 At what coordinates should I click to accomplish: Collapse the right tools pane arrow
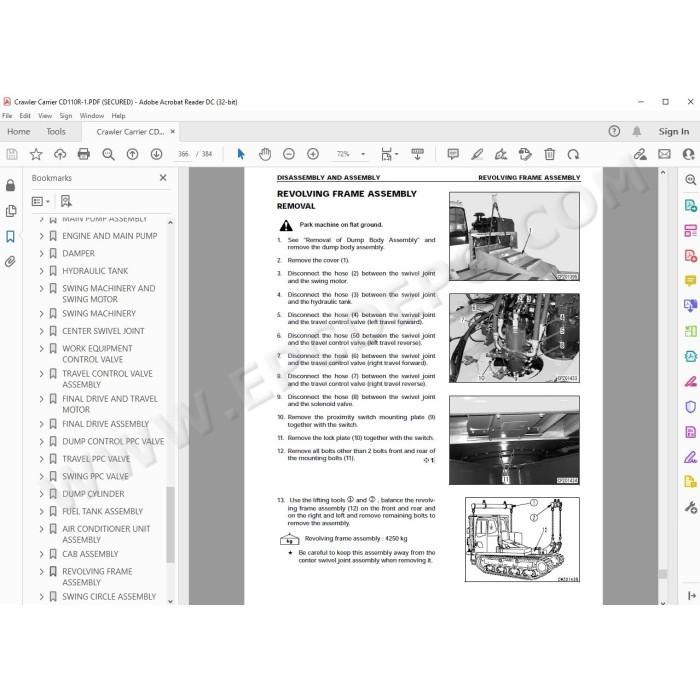692,596
